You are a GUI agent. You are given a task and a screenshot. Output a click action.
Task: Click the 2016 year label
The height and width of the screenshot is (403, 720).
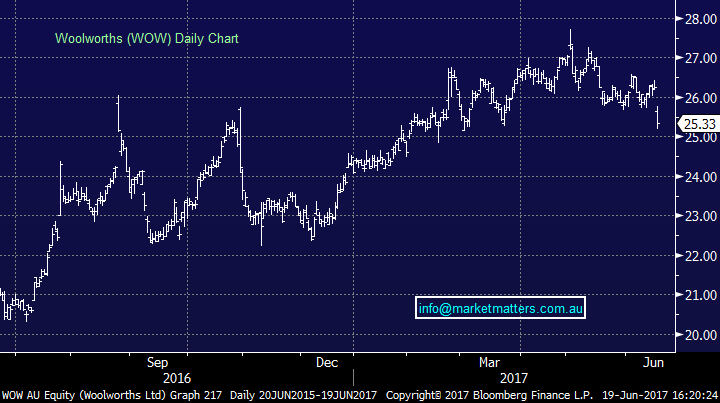[177, 379]
